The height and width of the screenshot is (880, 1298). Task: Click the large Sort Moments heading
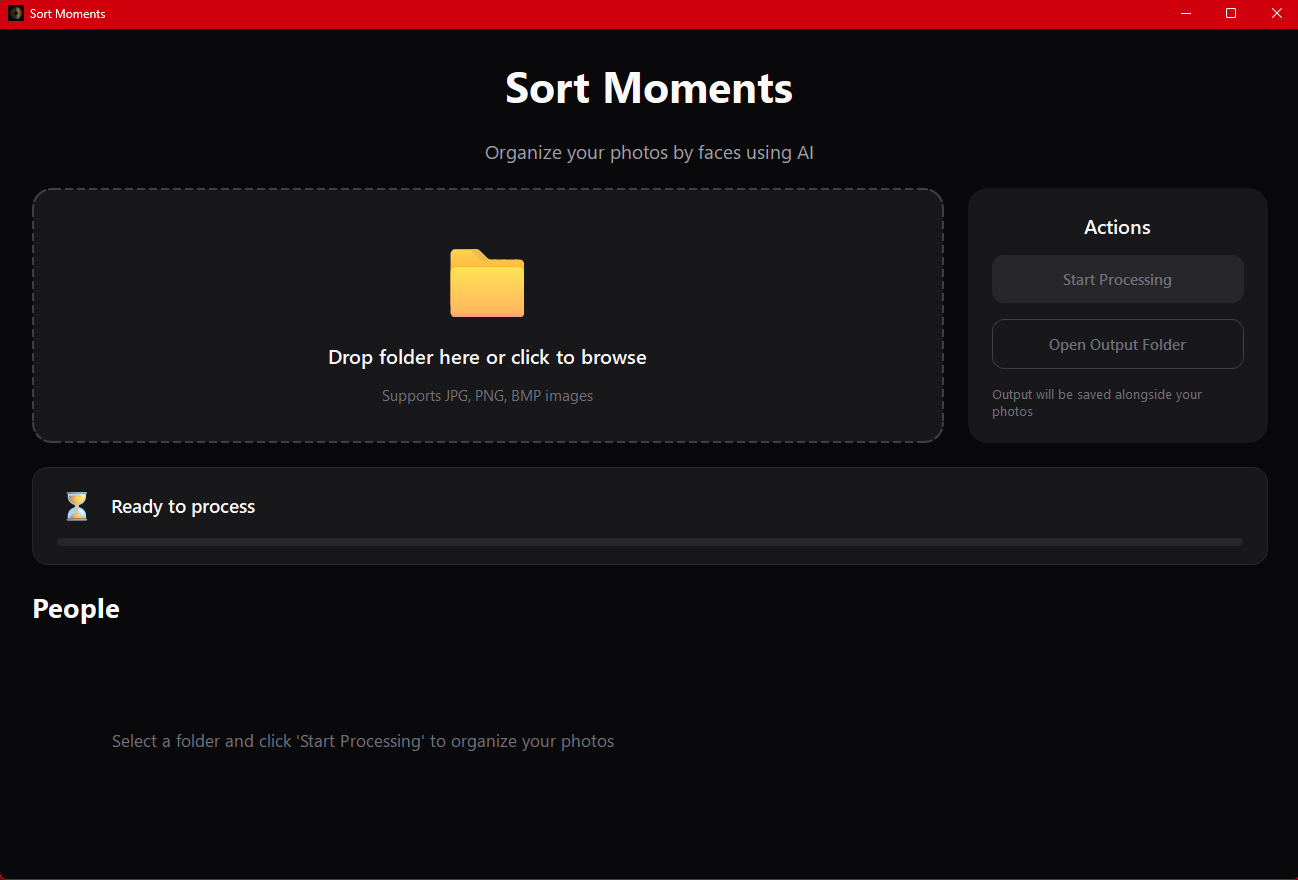click(648, 89)
